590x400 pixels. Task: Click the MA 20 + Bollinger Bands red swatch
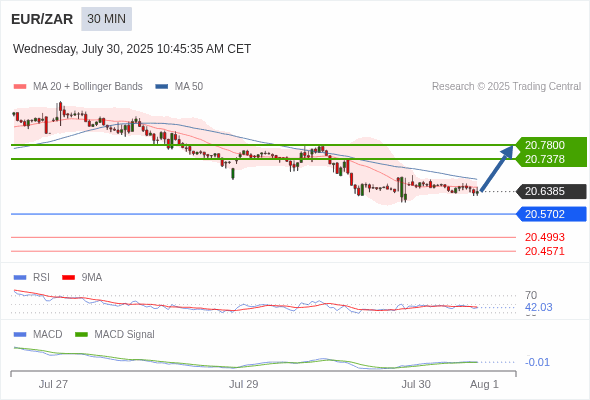[x=20, y=87]
